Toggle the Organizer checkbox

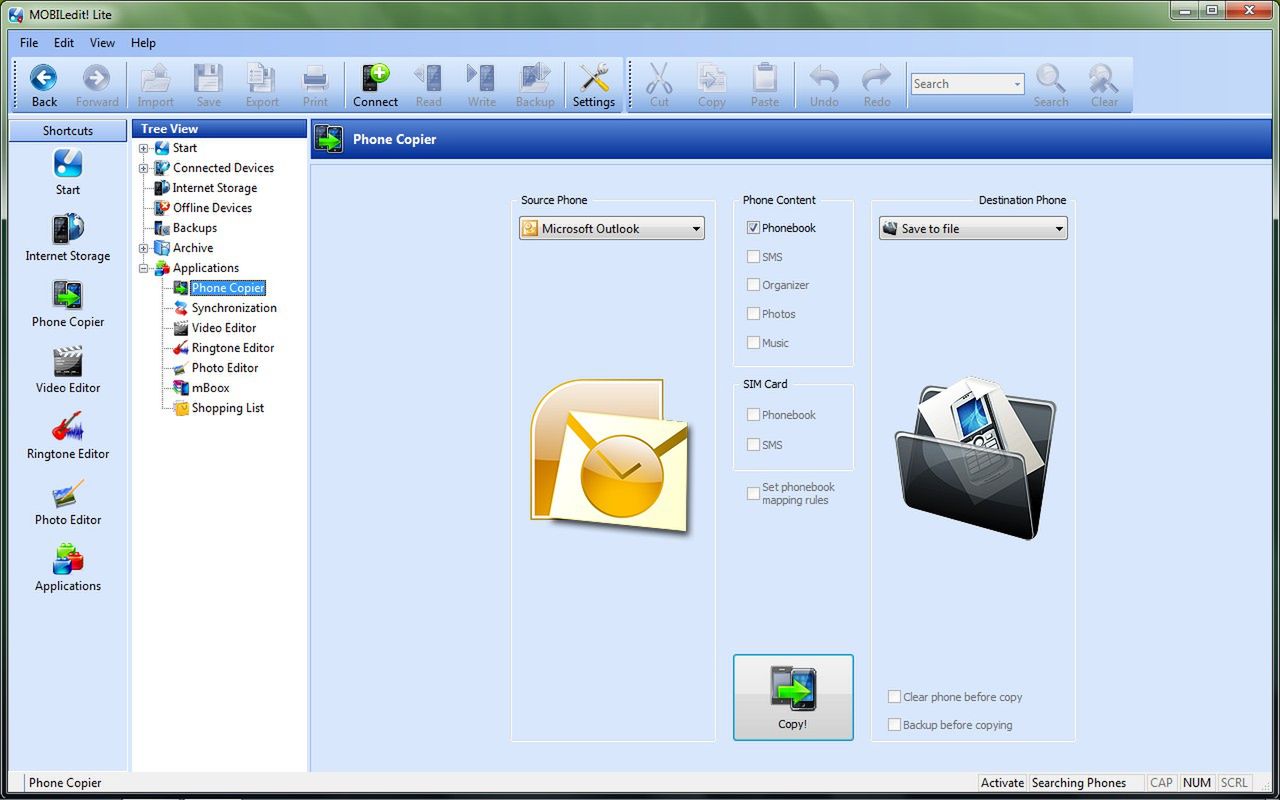coord(753,285)
